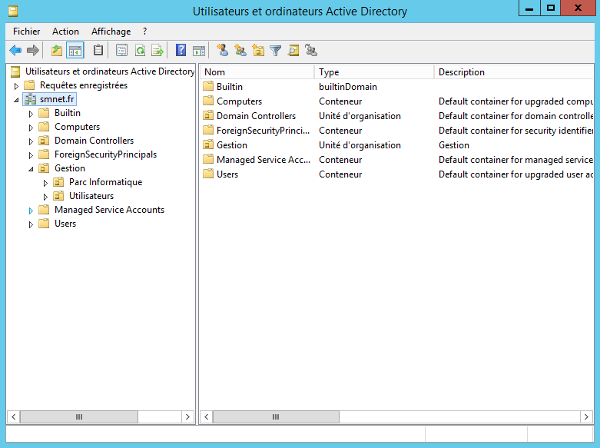Click the builtinDomain type cell
600x448 pixels.
(348, 87)
